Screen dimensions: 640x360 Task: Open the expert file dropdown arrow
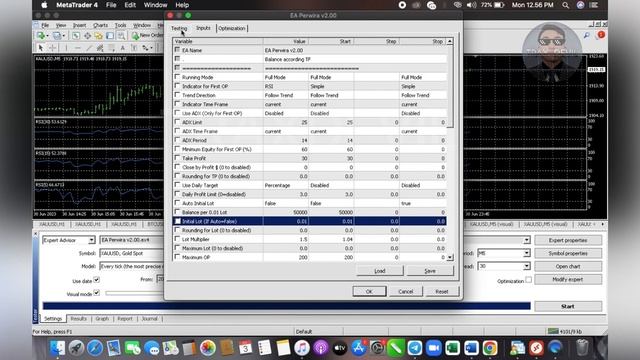[x=527, y=240]
